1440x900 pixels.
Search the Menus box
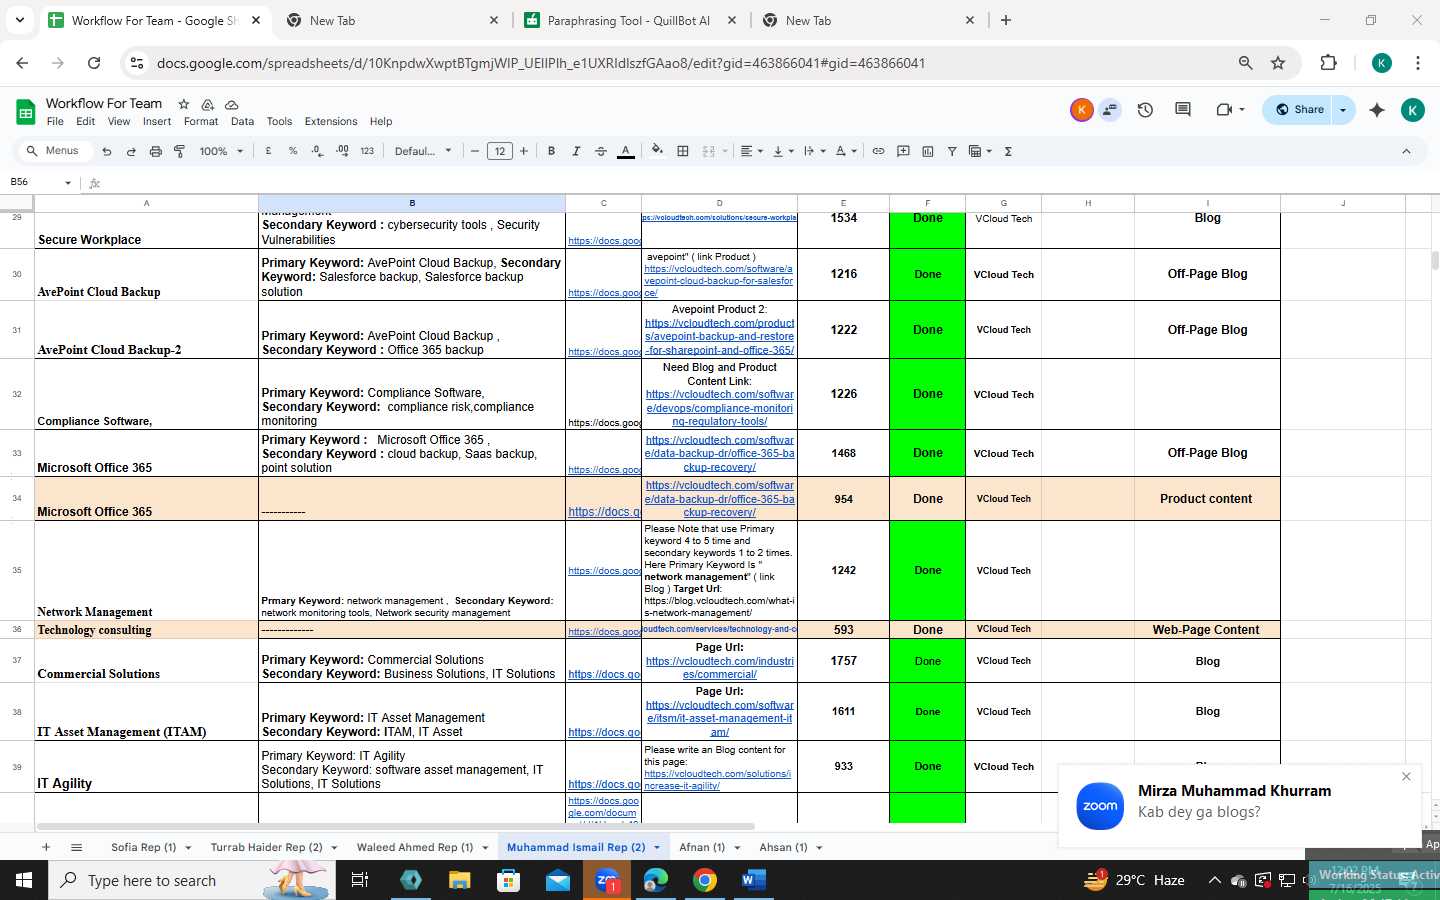[56, 151]
